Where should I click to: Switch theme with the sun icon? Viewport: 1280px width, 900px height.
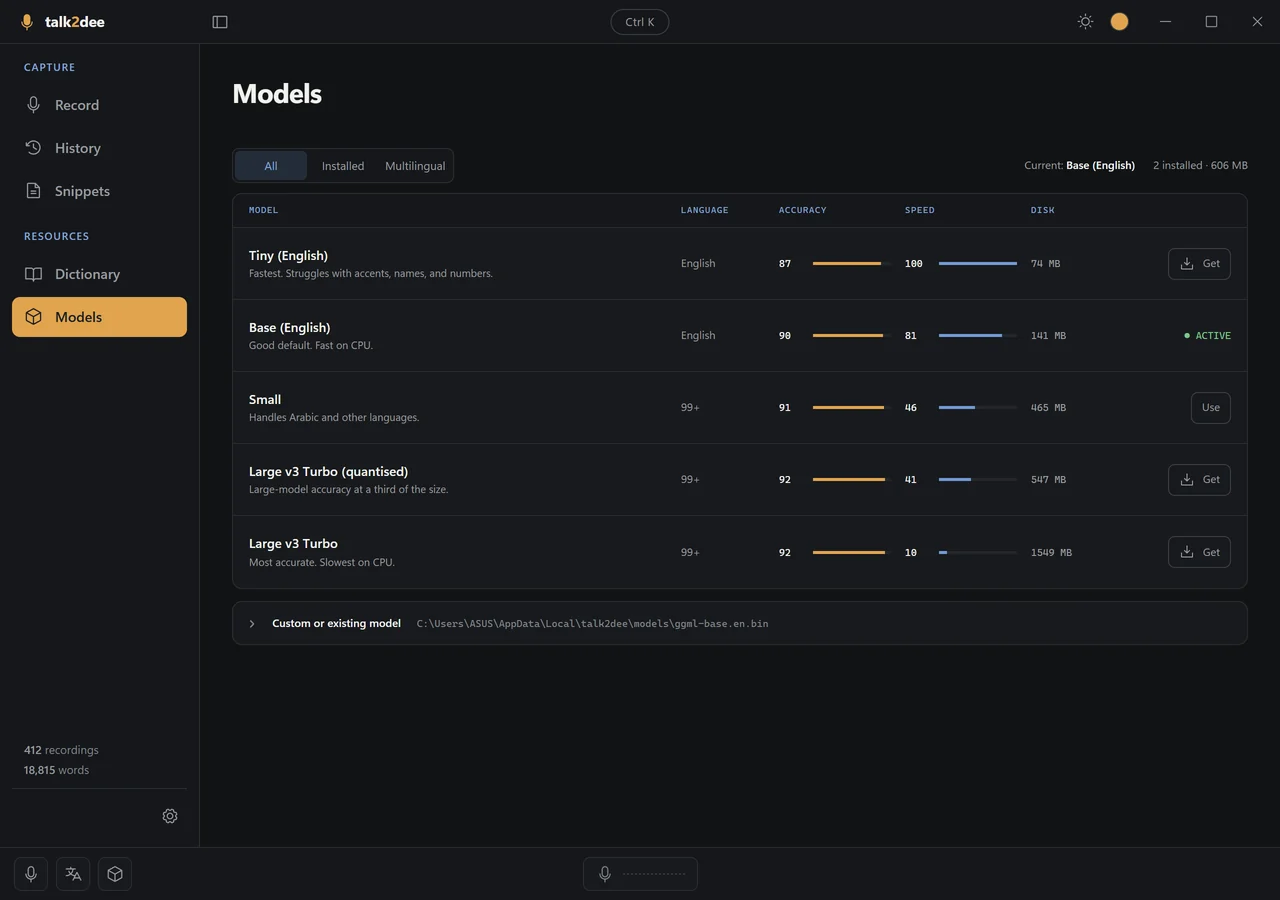pyautogui.click(x=1085, y=22)
